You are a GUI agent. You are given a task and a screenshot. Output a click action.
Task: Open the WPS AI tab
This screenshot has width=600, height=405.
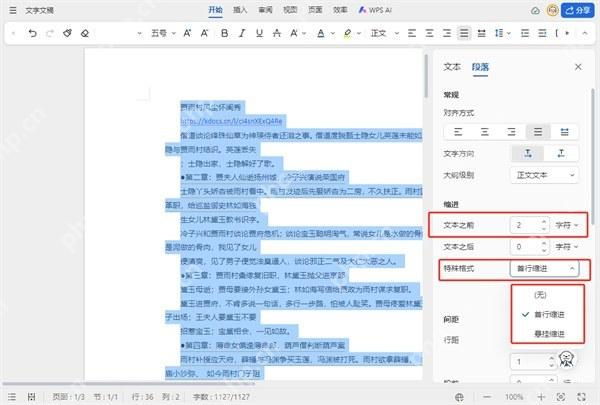click(375, 10)
